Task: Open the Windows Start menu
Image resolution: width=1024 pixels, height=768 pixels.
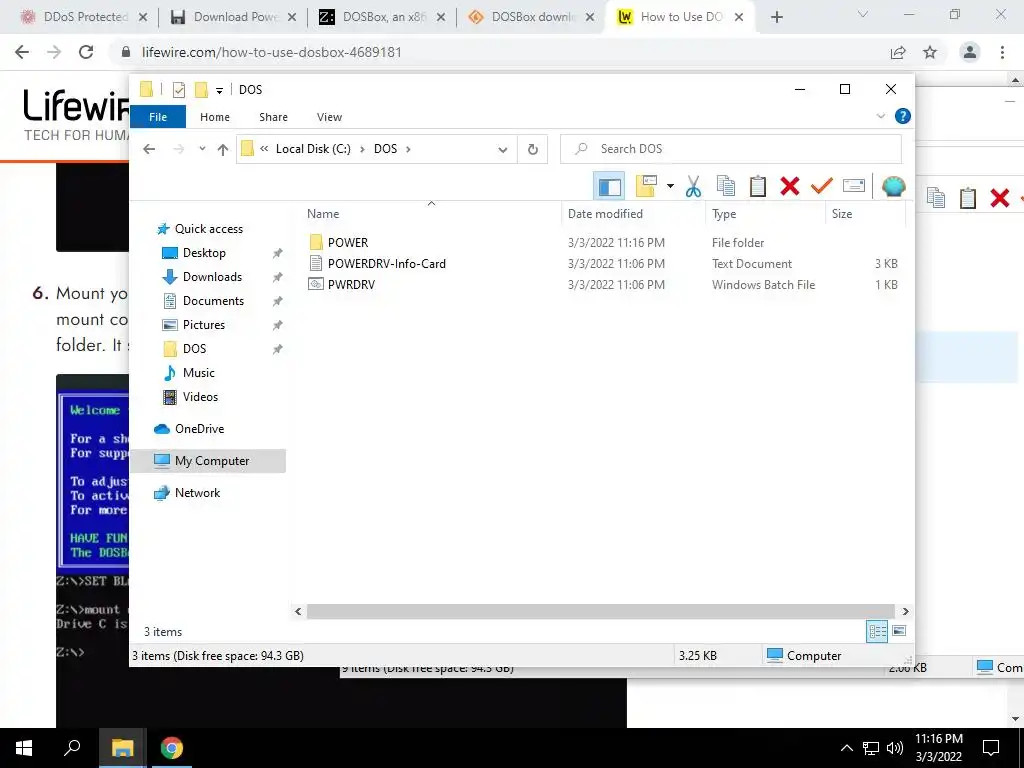Action: tap(24, 748)
